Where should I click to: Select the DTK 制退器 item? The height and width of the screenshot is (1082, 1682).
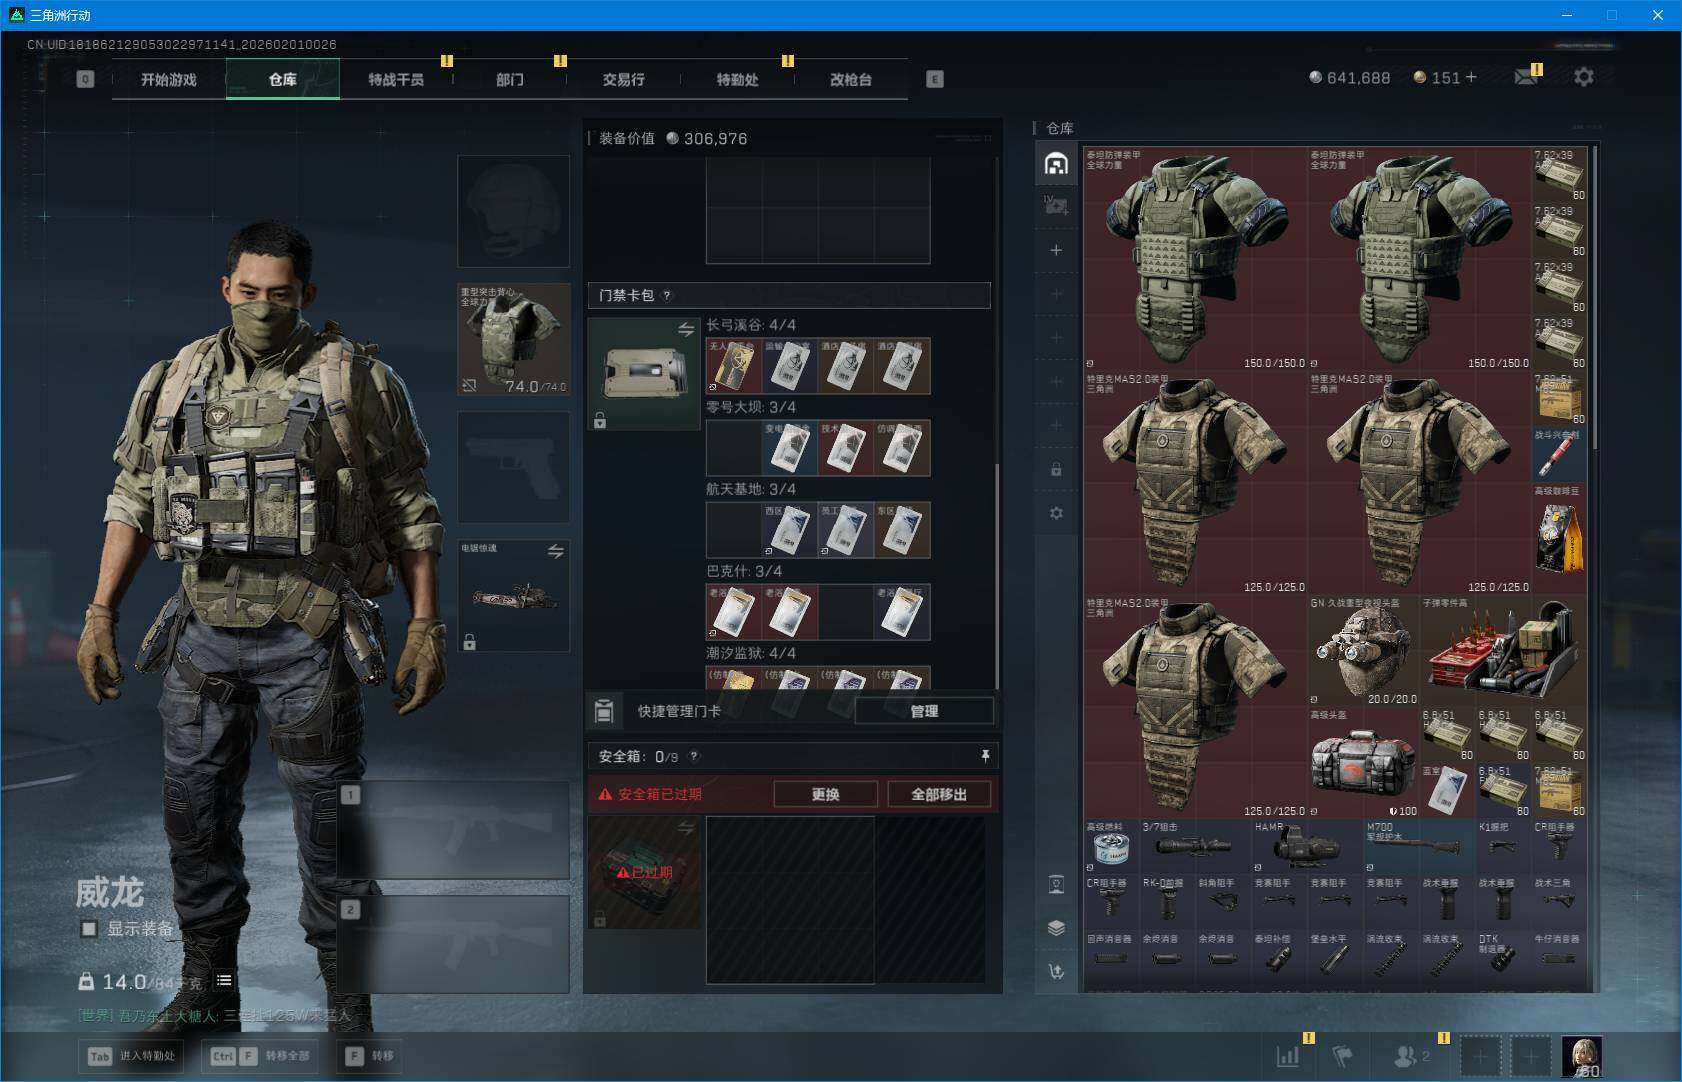(x=1504, y=959)
